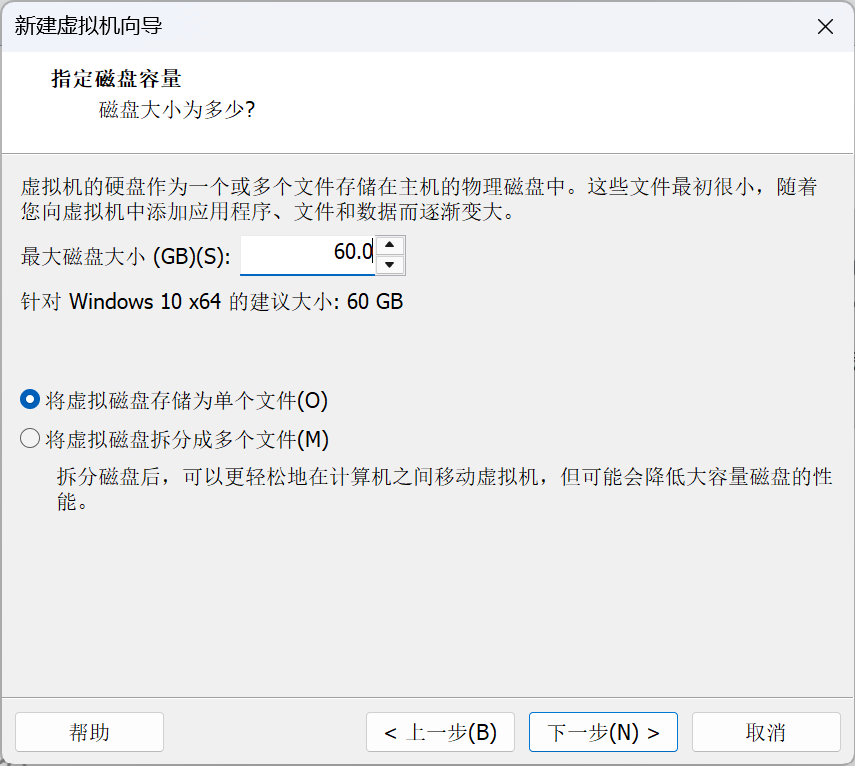The width and height of the screenshot is (855, 766).
Task: Click the up arrow of disk size spinner
Action: pyautogui.click(x=389, y=245)
